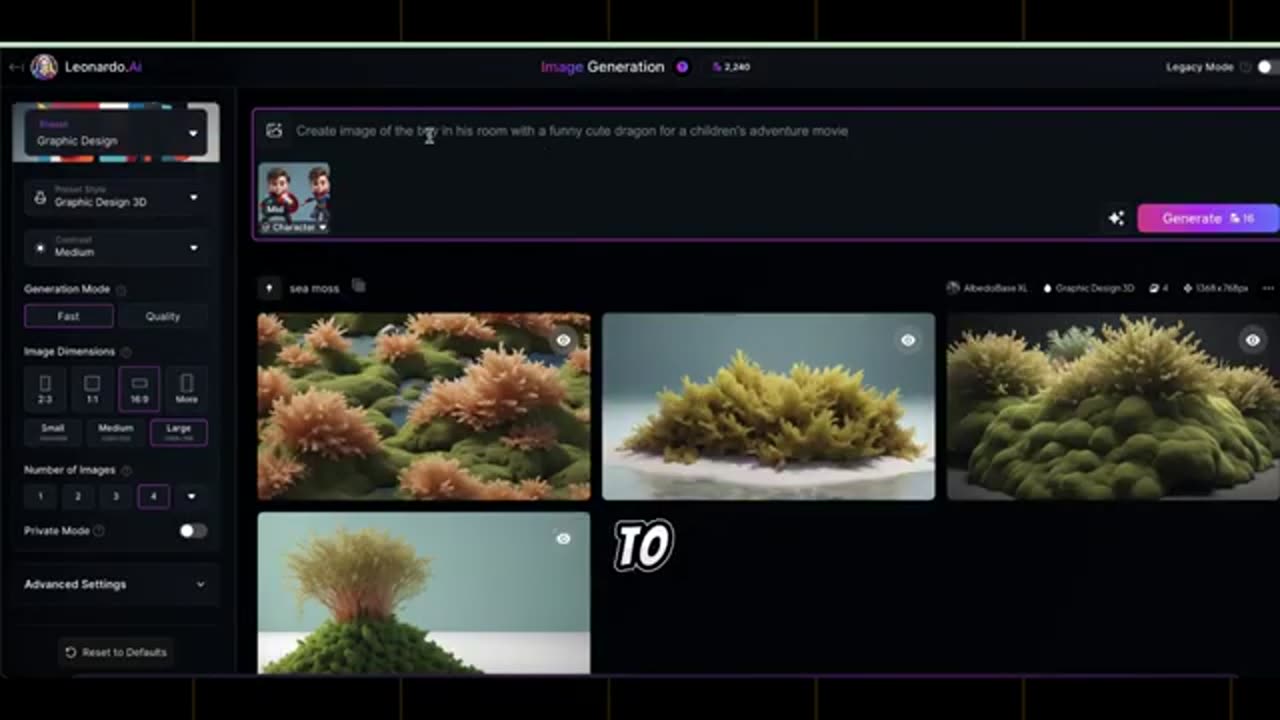Click the Legacy Mode help icon
Screen dimensions: 1280x720
click(1245, 67)
